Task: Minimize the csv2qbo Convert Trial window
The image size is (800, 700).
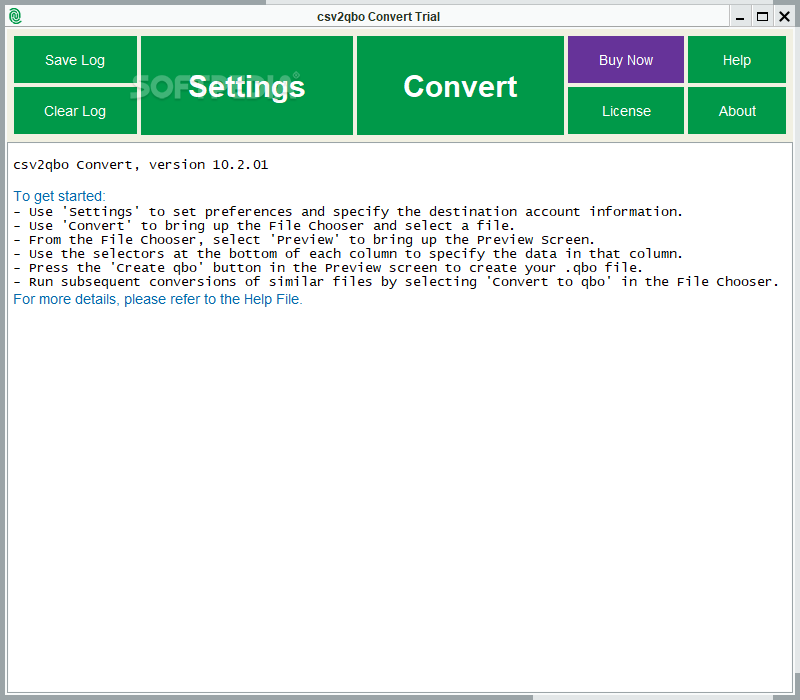Action: (x=740, y=17)
